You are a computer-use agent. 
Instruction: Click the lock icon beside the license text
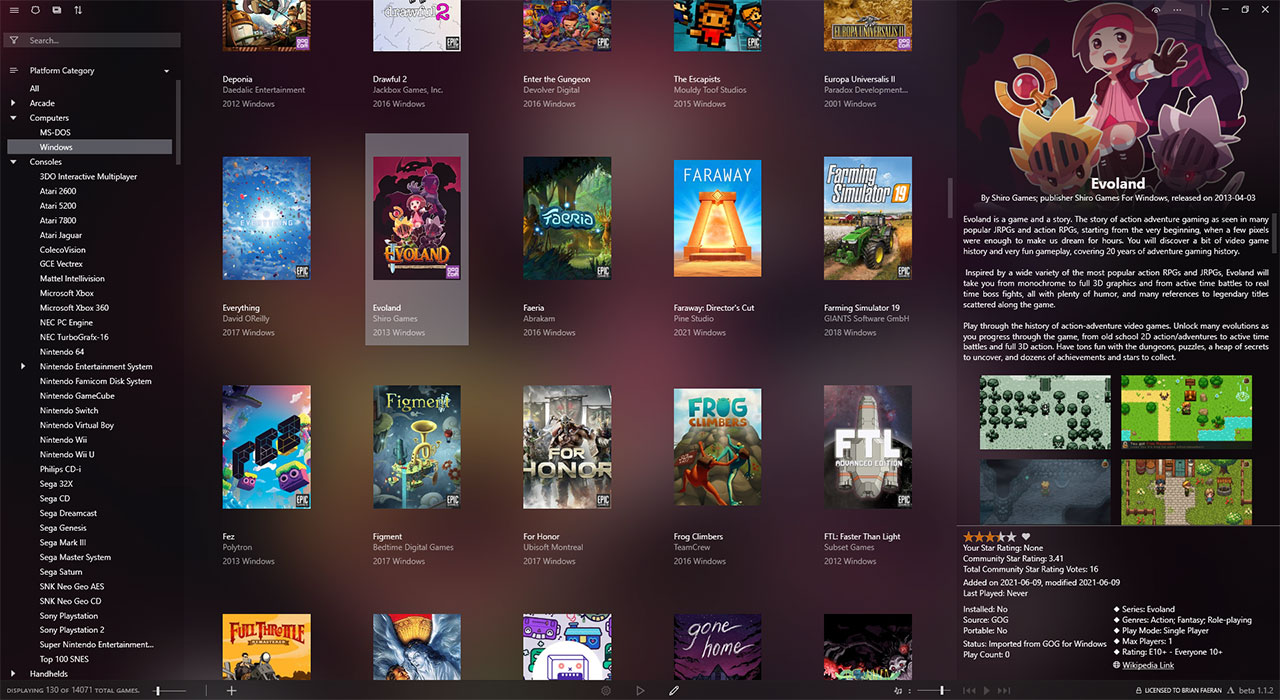[x=1139, y=690]
